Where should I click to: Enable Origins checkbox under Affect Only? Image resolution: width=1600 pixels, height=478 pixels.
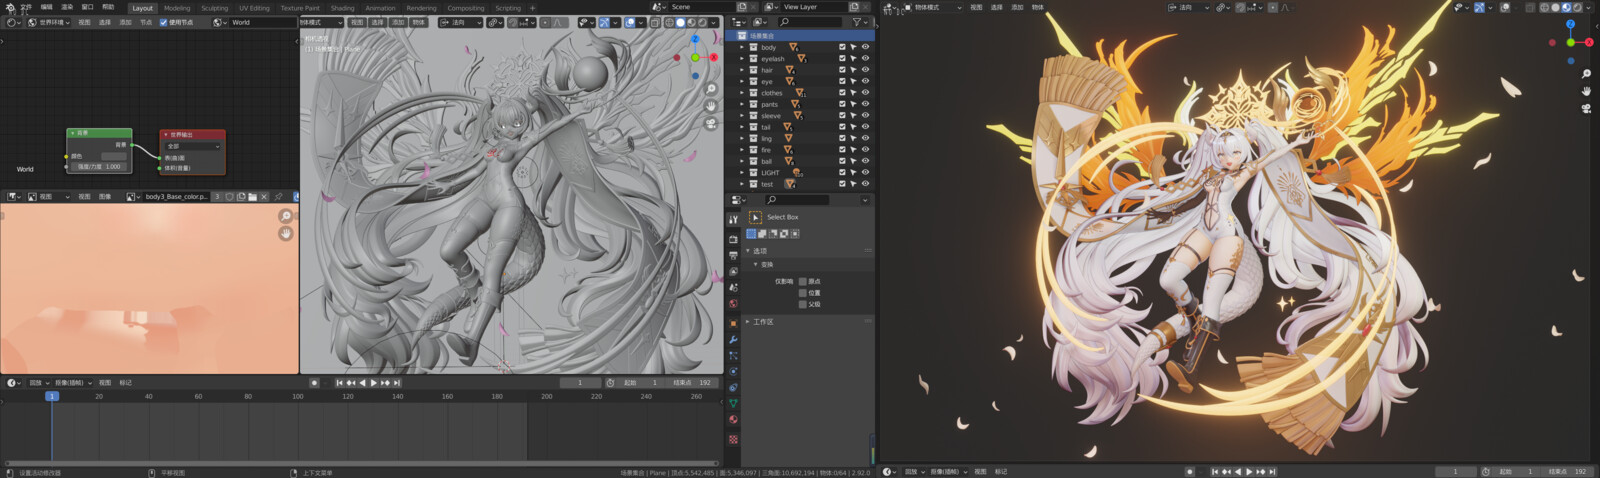[802, 282]
